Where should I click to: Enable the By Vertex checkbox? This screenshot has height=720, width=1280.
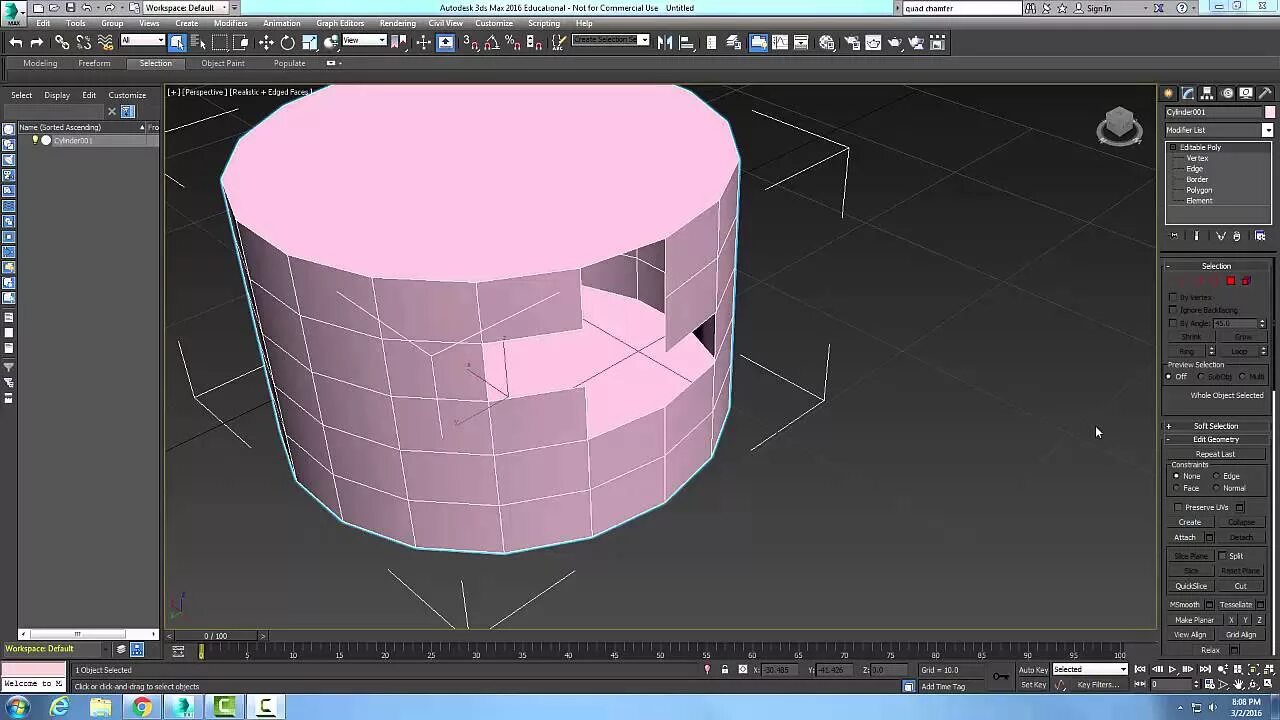point(1173,297)
